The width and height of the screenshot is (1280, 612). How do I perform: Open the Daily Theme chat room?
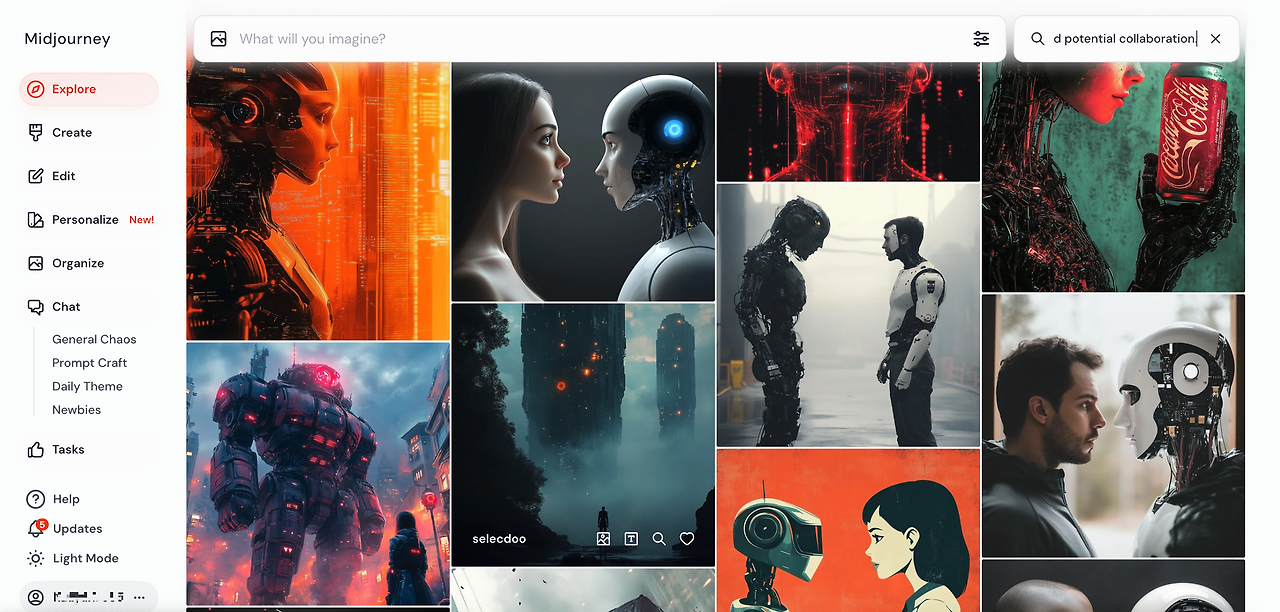point(87,386)
